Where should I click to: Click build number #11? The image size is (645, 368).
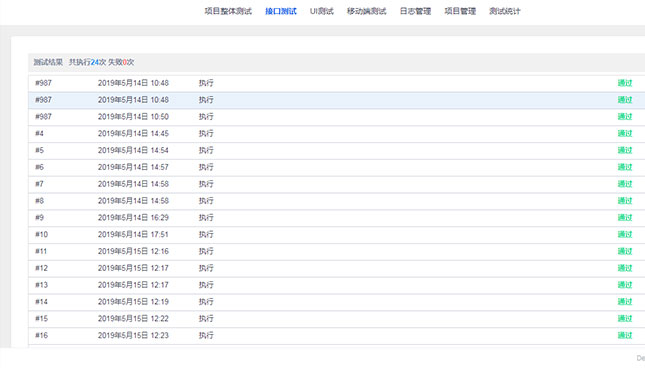click(41, 251)
